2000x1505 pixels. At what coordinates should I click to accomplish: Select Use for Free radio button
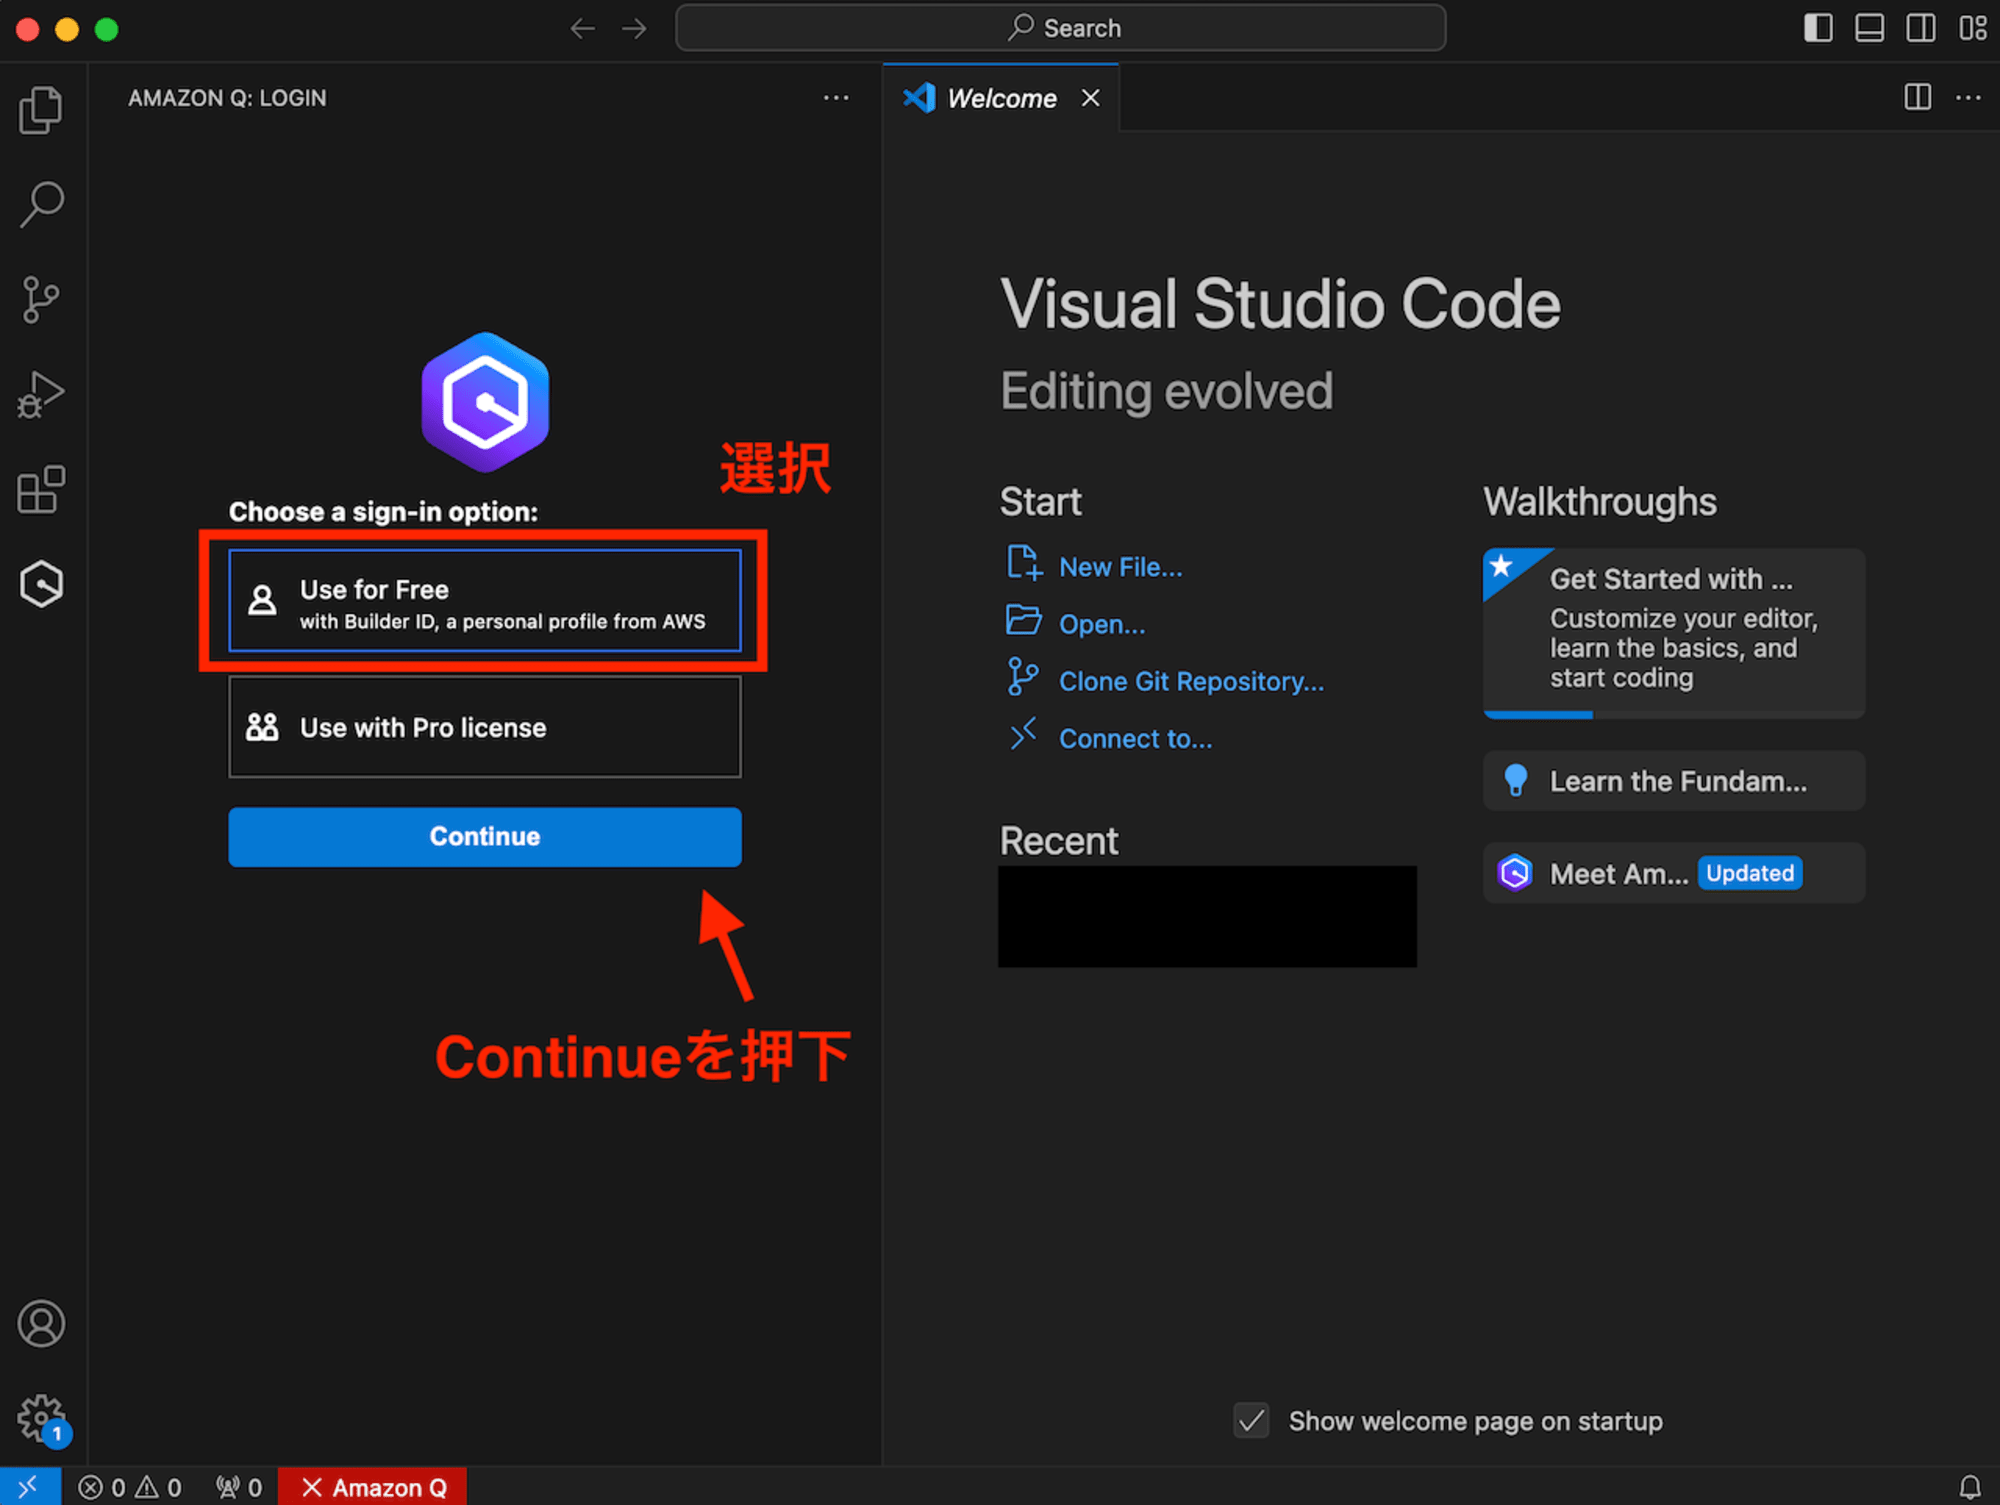(x=485, y=604)
